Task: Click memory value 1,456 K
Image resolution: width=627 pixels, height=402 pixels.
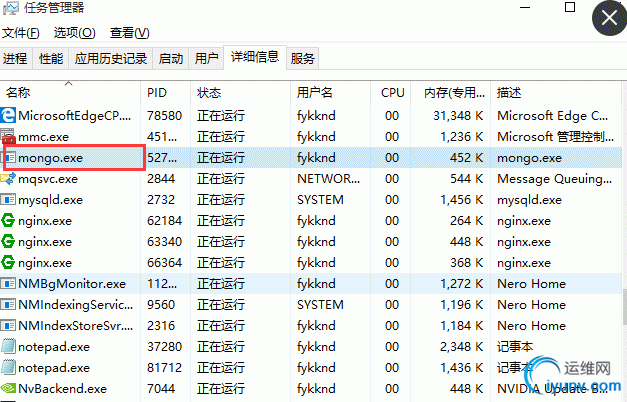Action: click(461, 200)
